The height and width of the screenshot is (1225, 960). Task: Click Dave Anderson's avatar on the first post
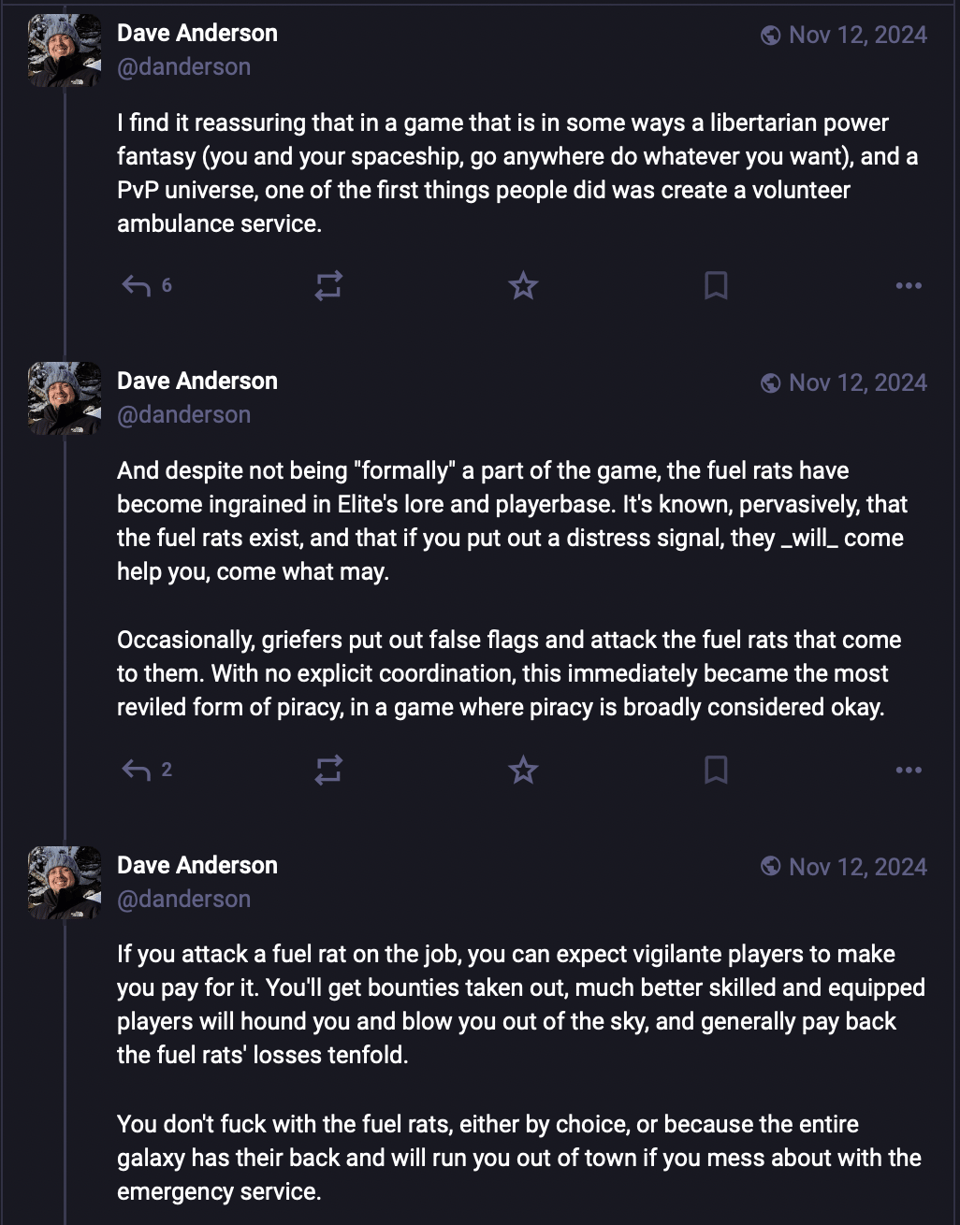65,50
